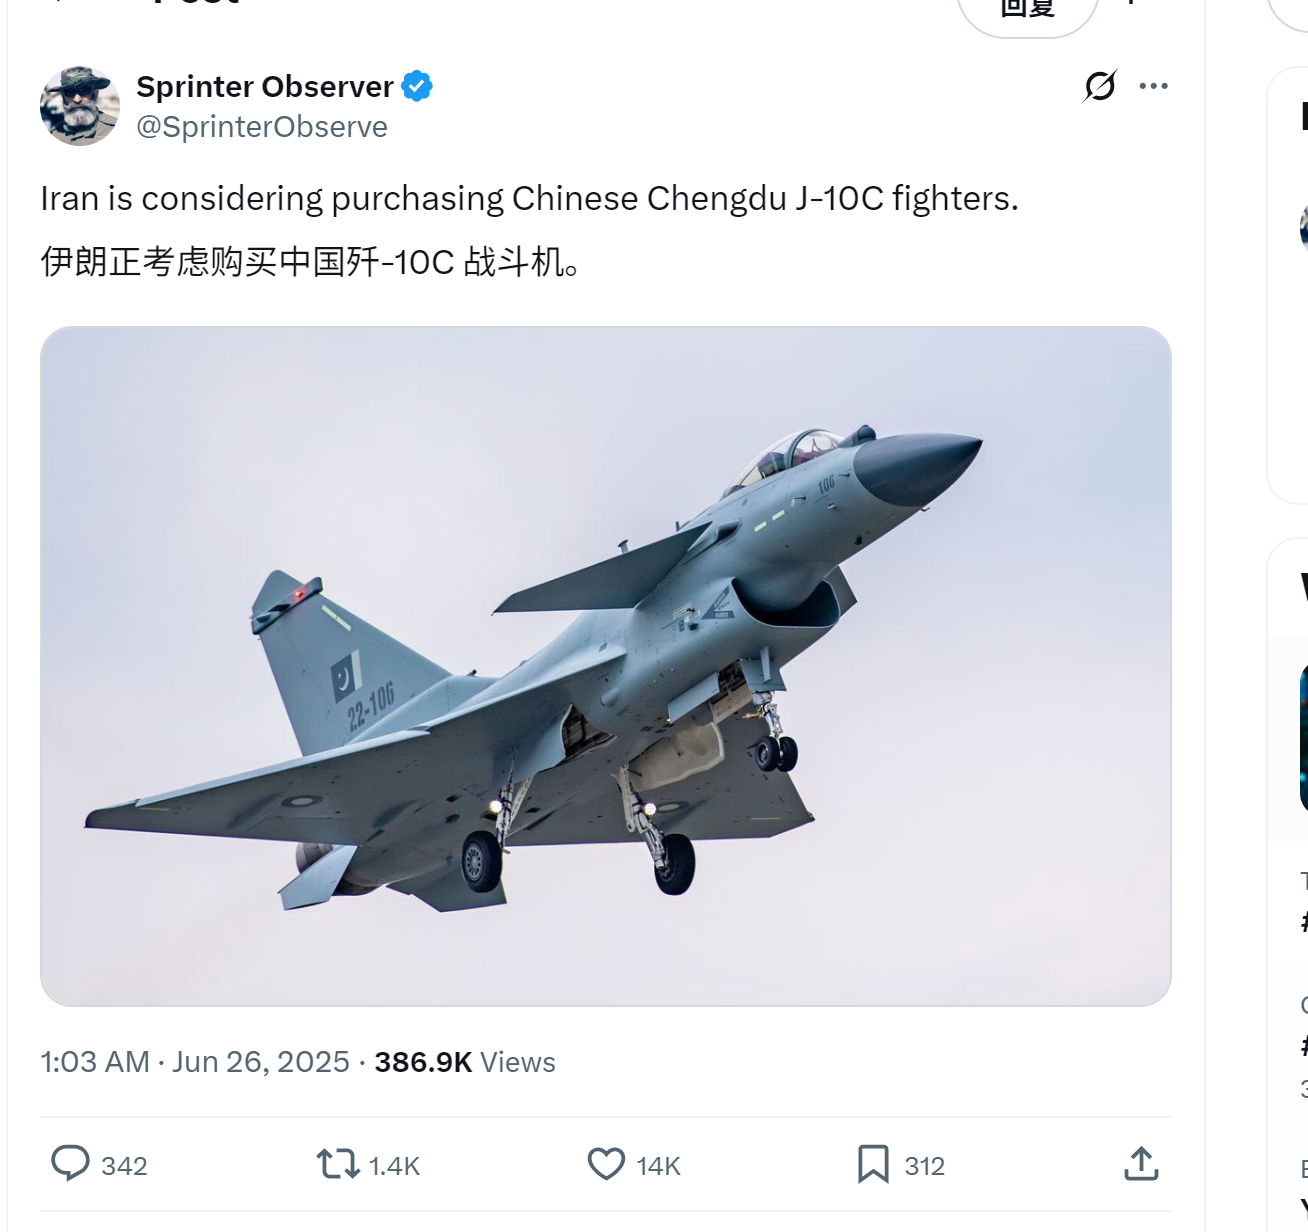Bookmark this post

coord(873,1165)
